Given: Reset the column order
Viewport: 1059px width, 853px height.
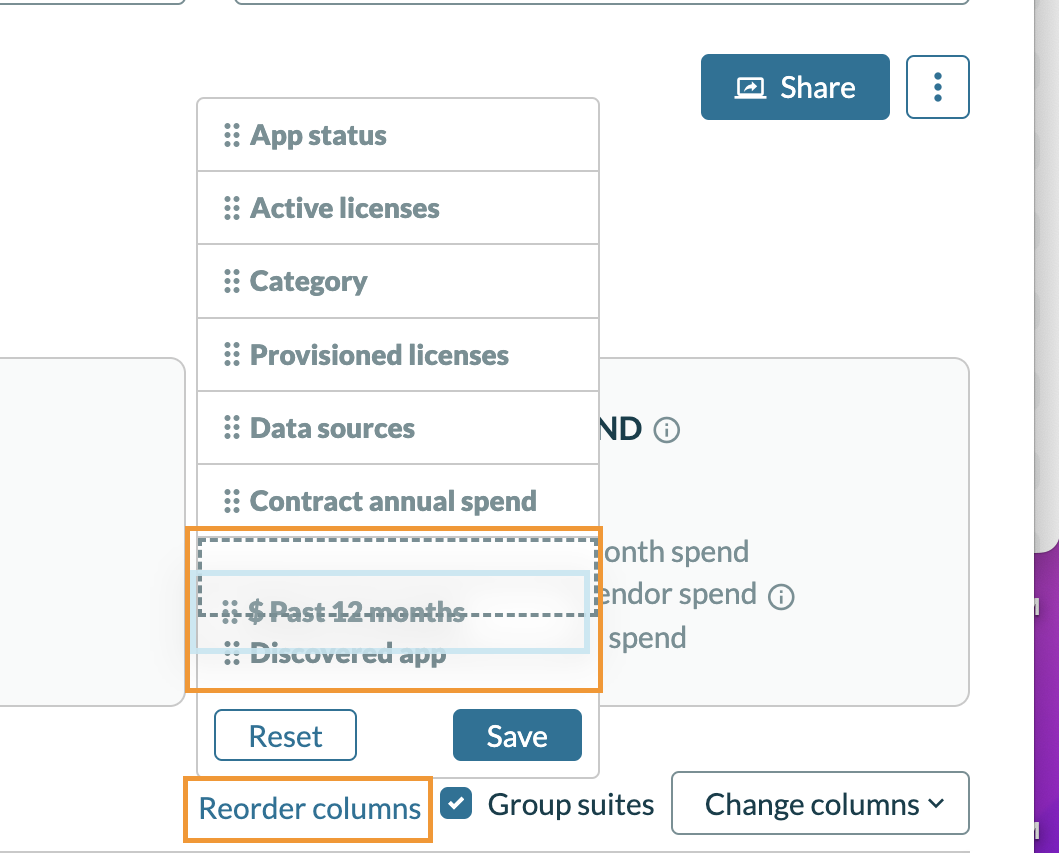Looking at the screenshot, I should click(x=285, y=736).
